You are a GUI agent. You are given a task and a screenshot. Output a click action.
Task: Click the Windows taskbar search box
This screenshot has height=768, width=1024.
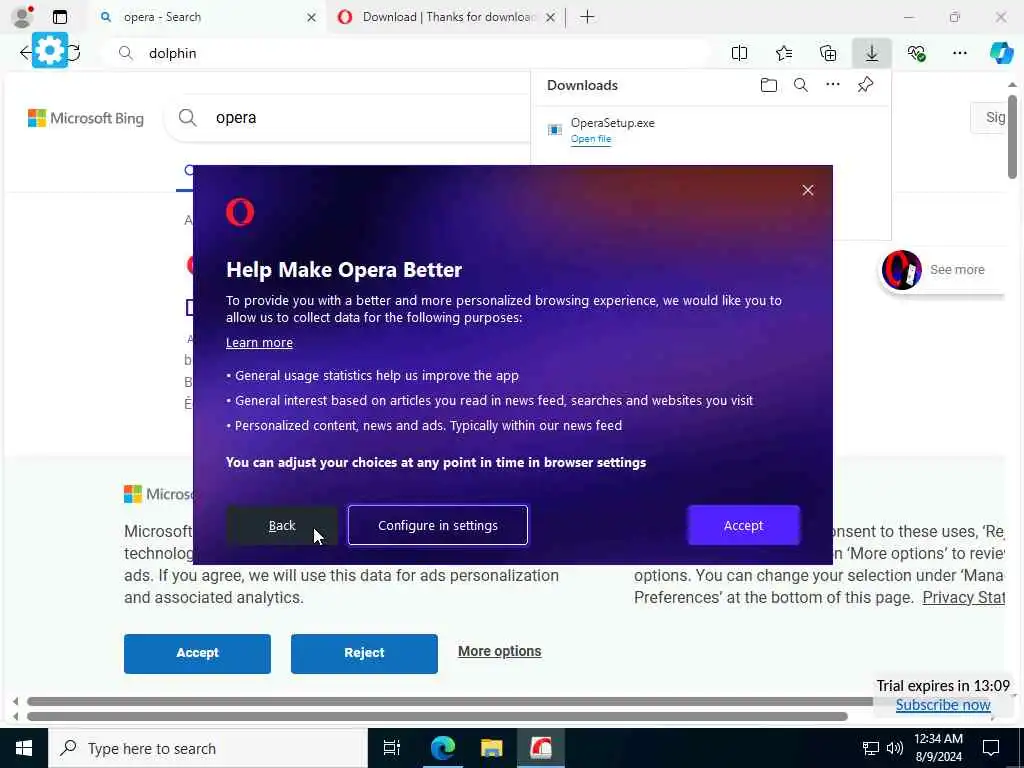click(208, 748)
